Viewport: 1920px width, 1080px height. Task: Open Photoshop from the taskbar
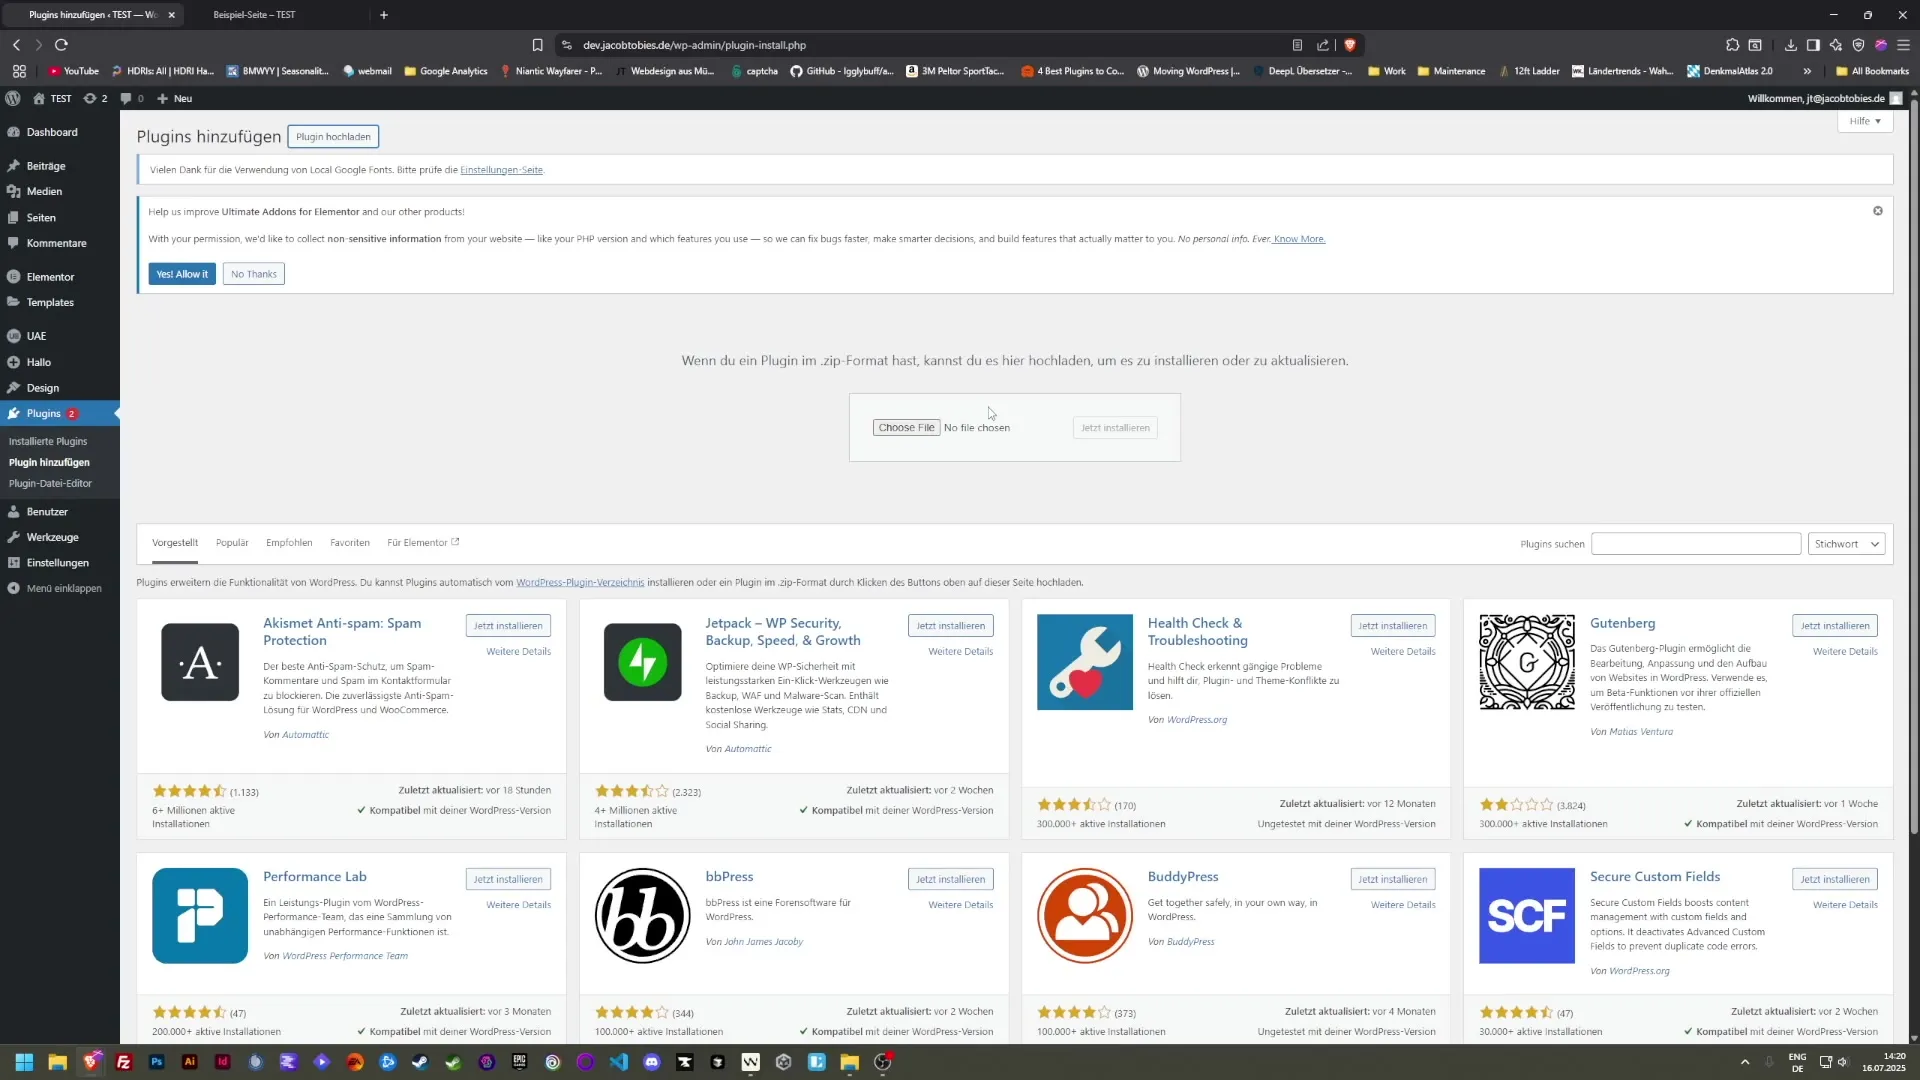[156, 1062]
